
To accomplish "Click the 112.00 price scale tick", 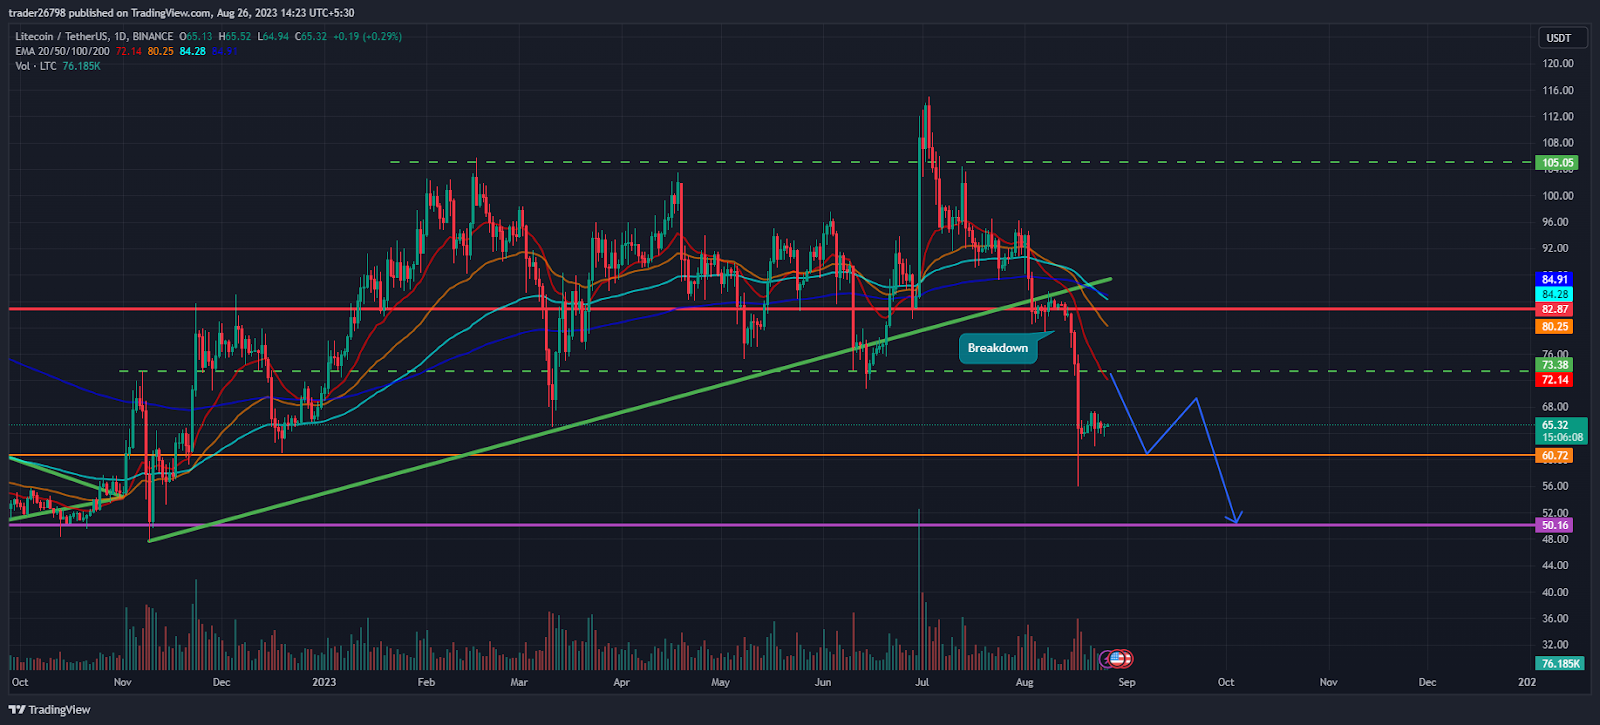I will coord(1558,117).
